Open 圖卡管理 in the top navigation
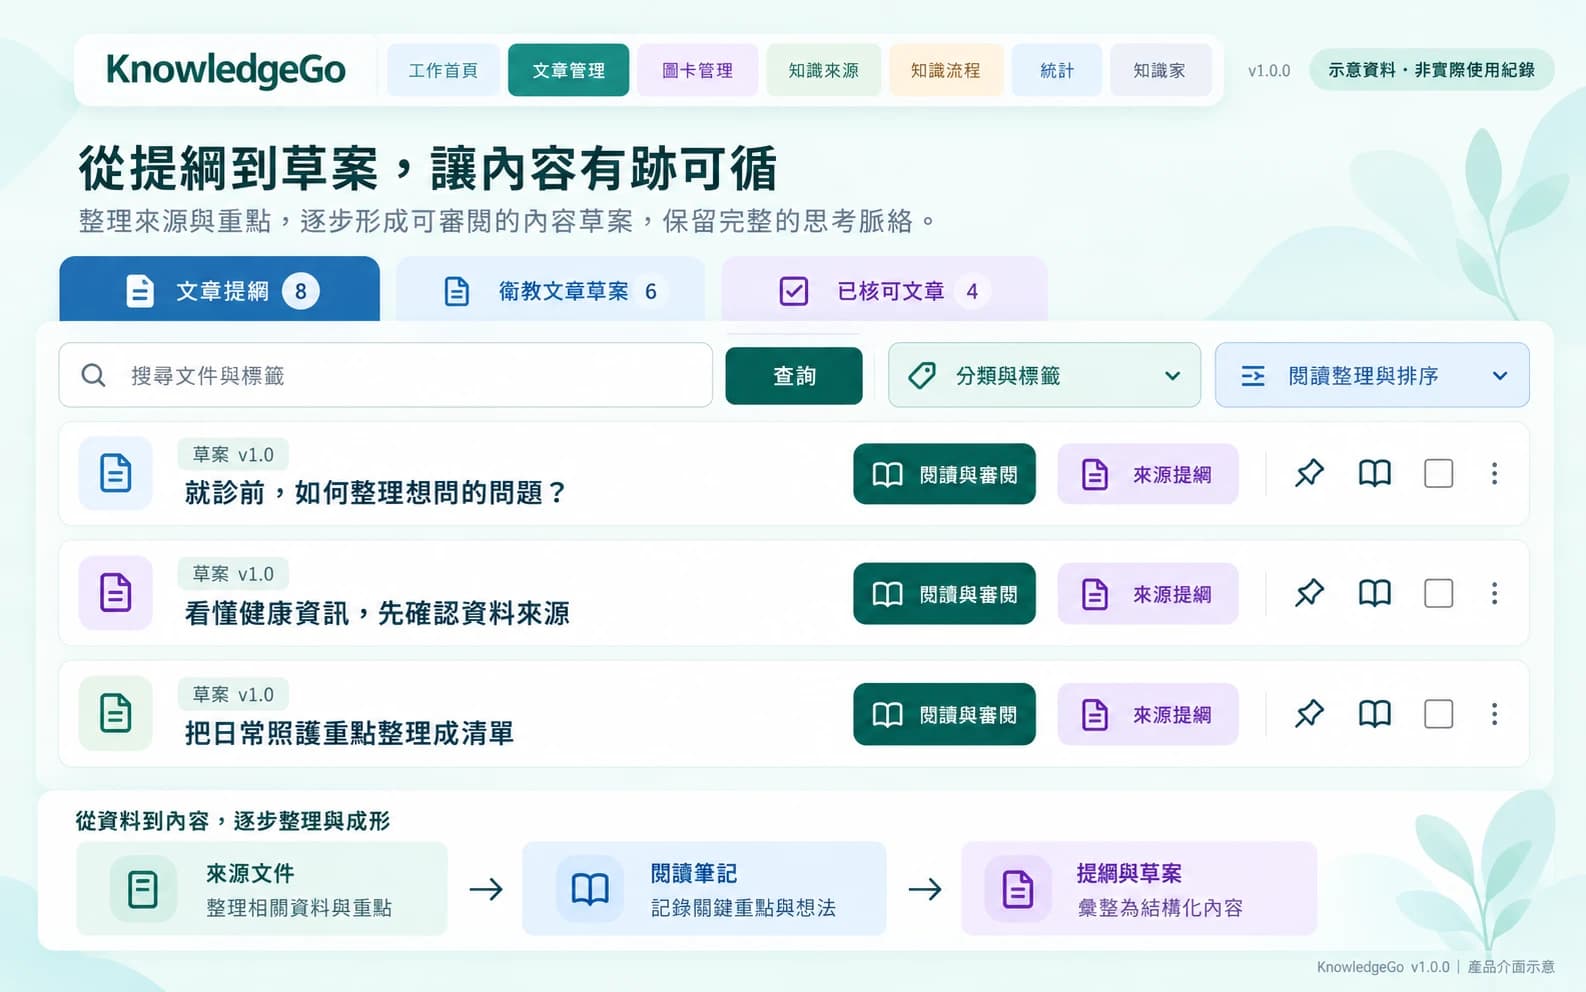 pos(697,70)
